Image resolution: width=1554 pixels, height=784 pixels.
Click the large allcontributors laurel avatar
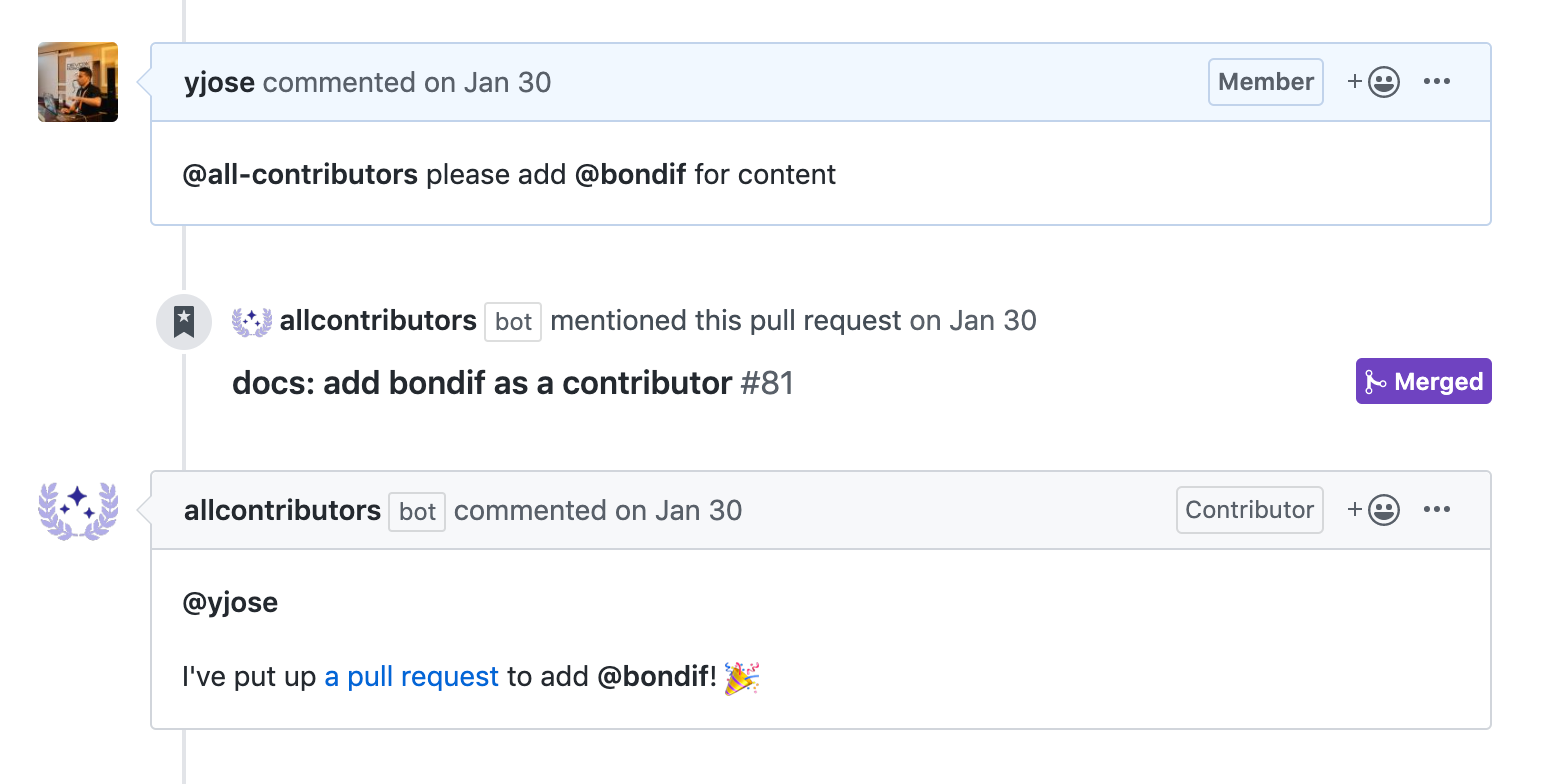click(78, 510)
